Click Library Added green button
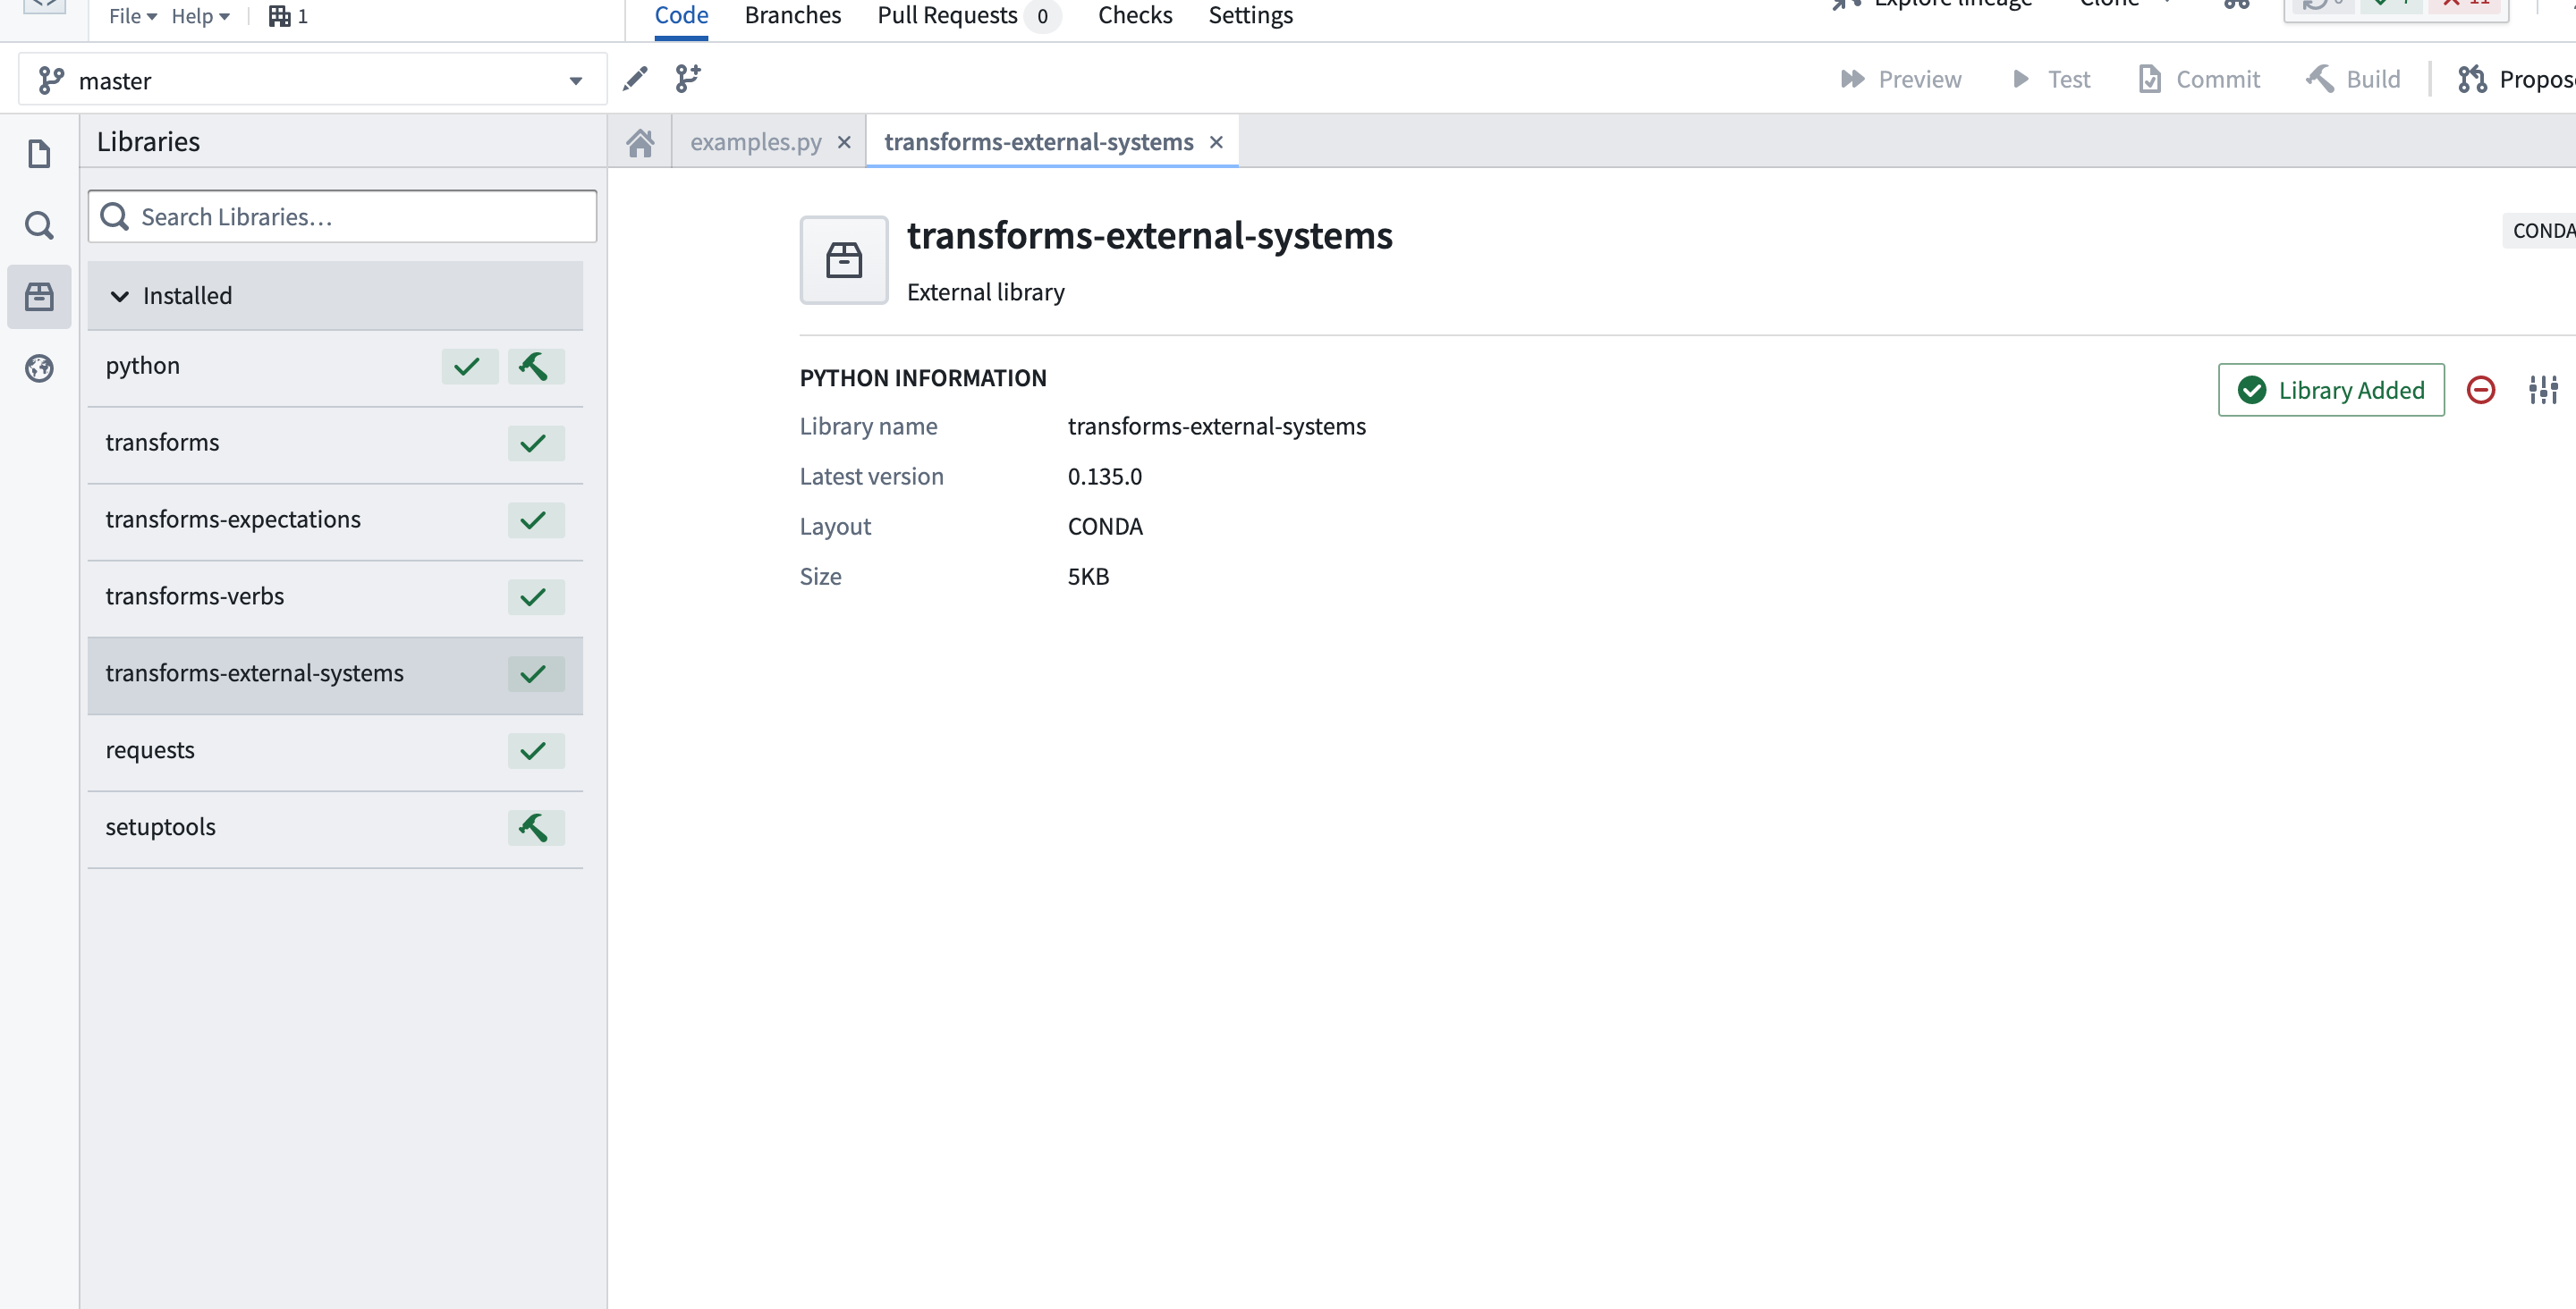The height and width of the screenshot is (1309, 2576). tap(2331, 389)
